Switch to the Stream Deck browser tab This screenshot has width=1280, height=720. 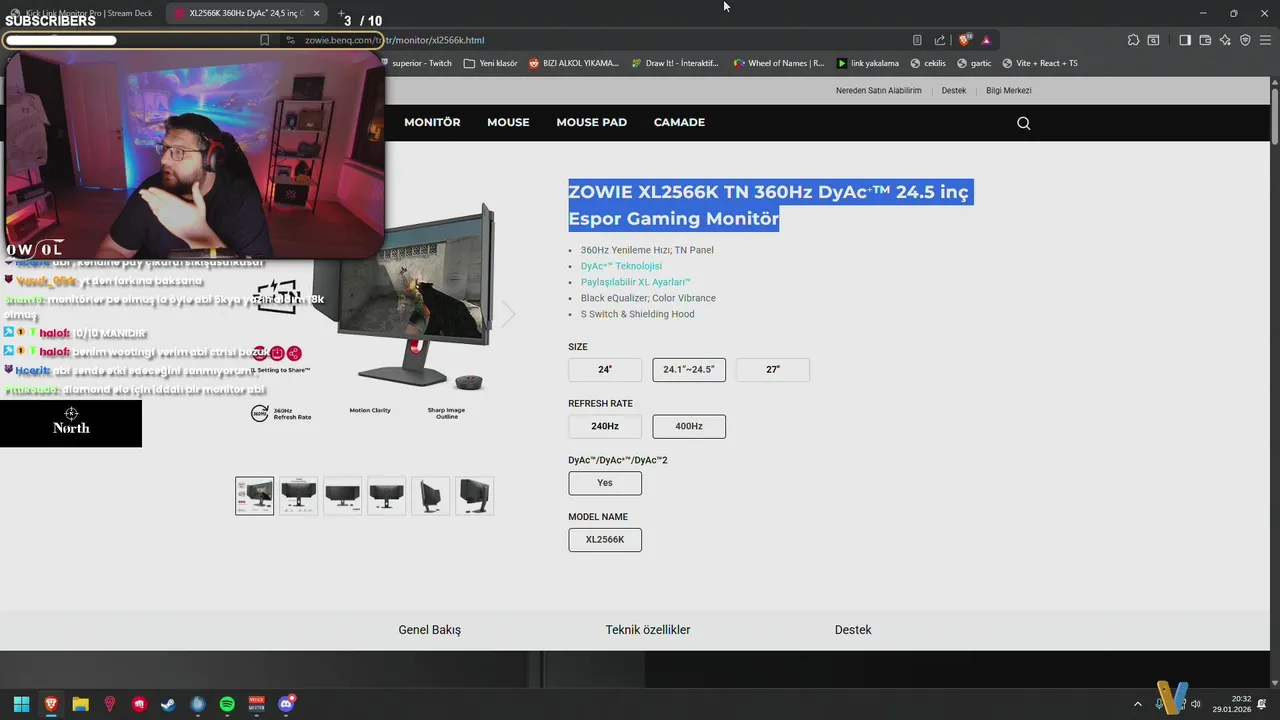(82, 13)
